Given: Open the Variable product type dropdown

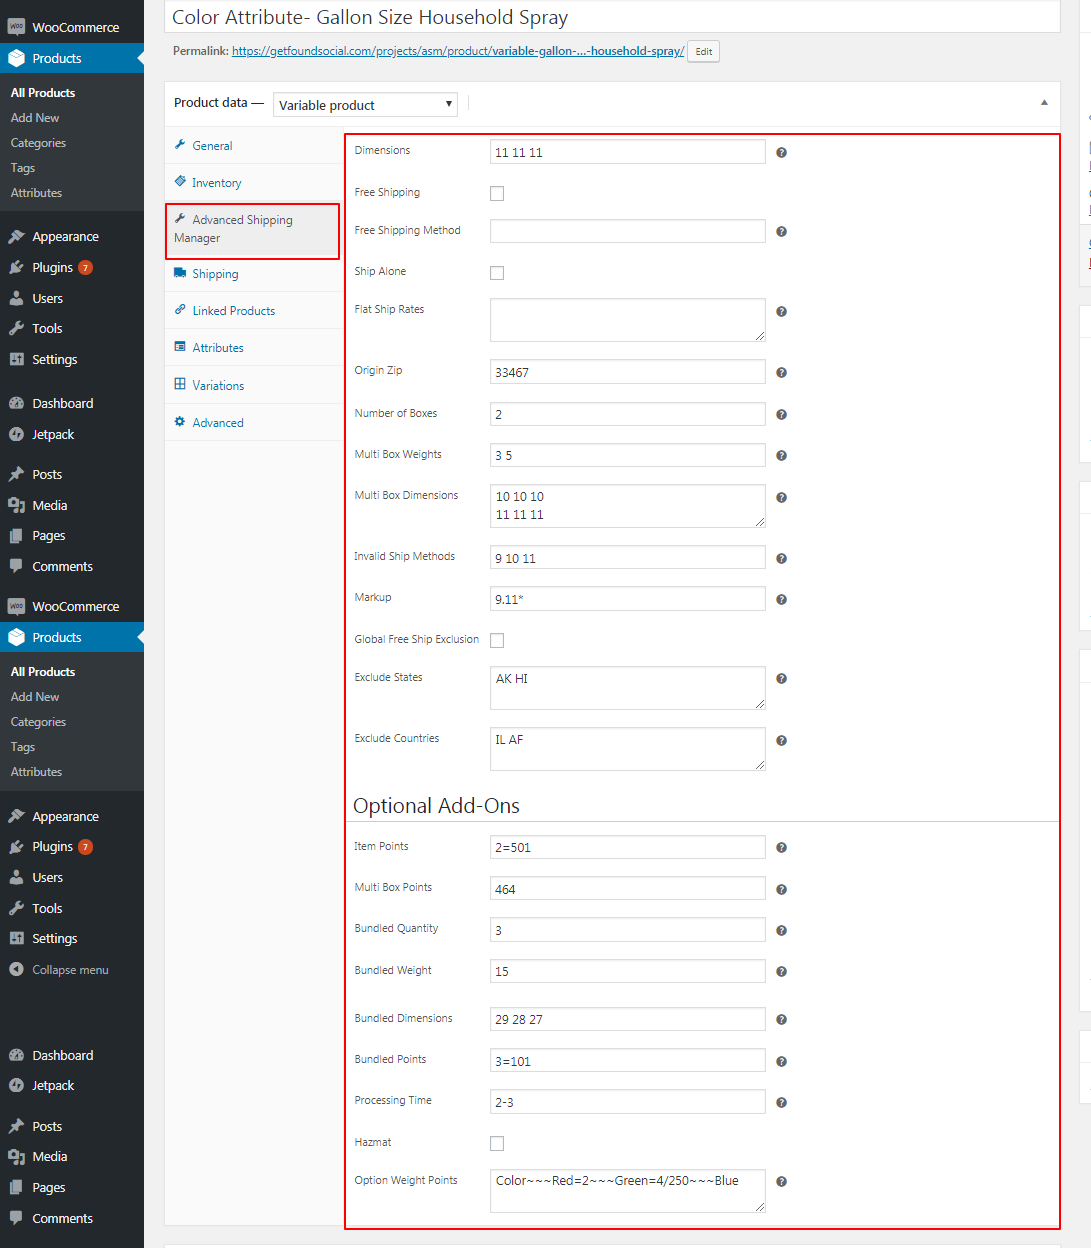Looking at the screenshot, I should coord(365,105).
